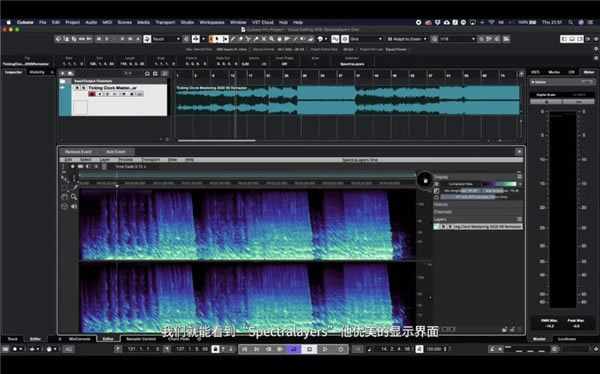
Task: Open the Project menu
Action: pyautogui.click(x=73, y=22)
